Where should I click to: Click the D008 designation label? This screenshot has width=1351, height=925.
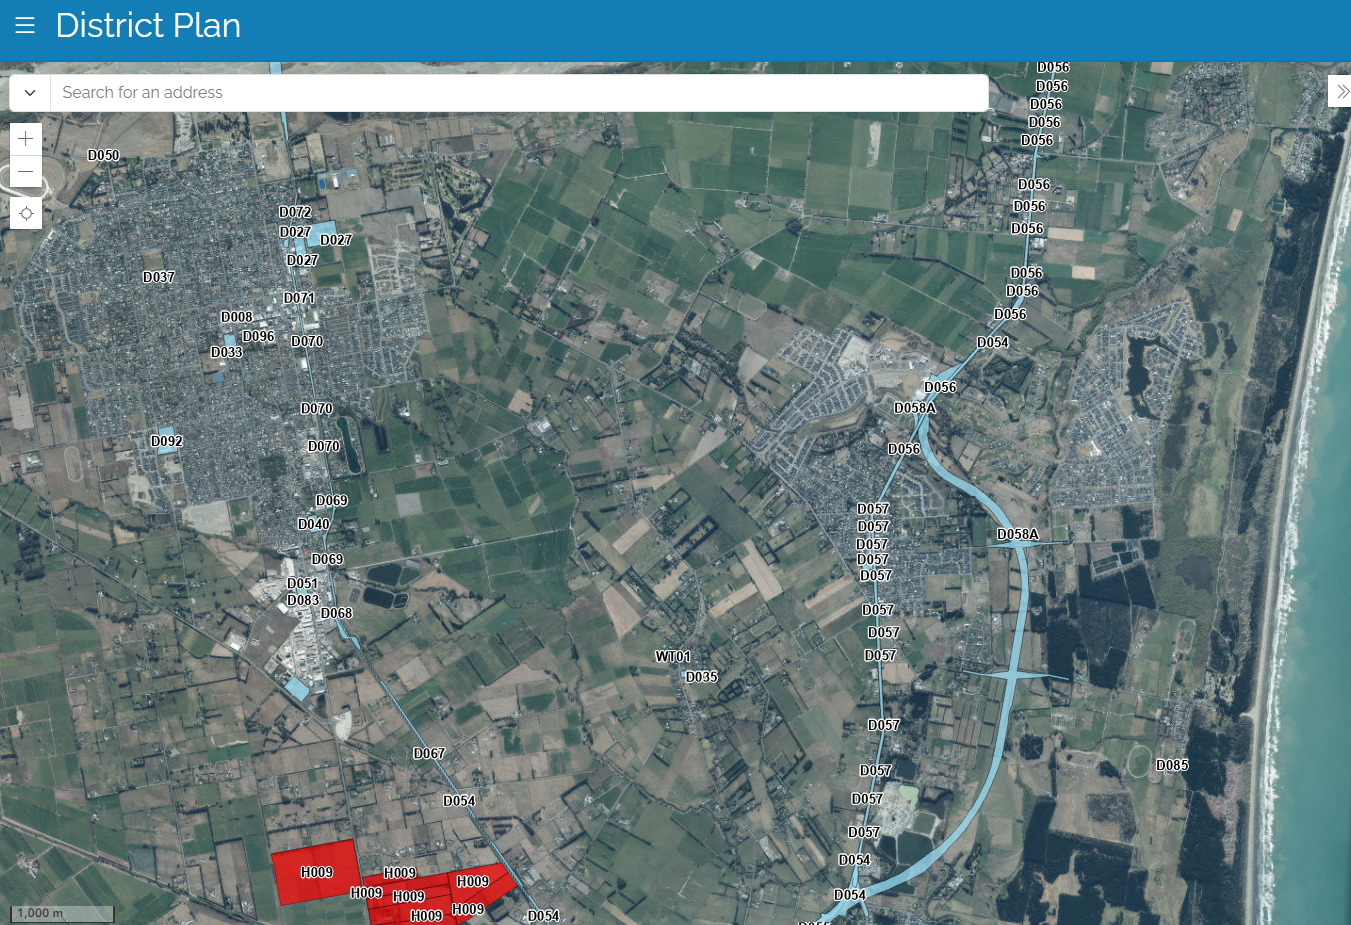coord(237,317)
